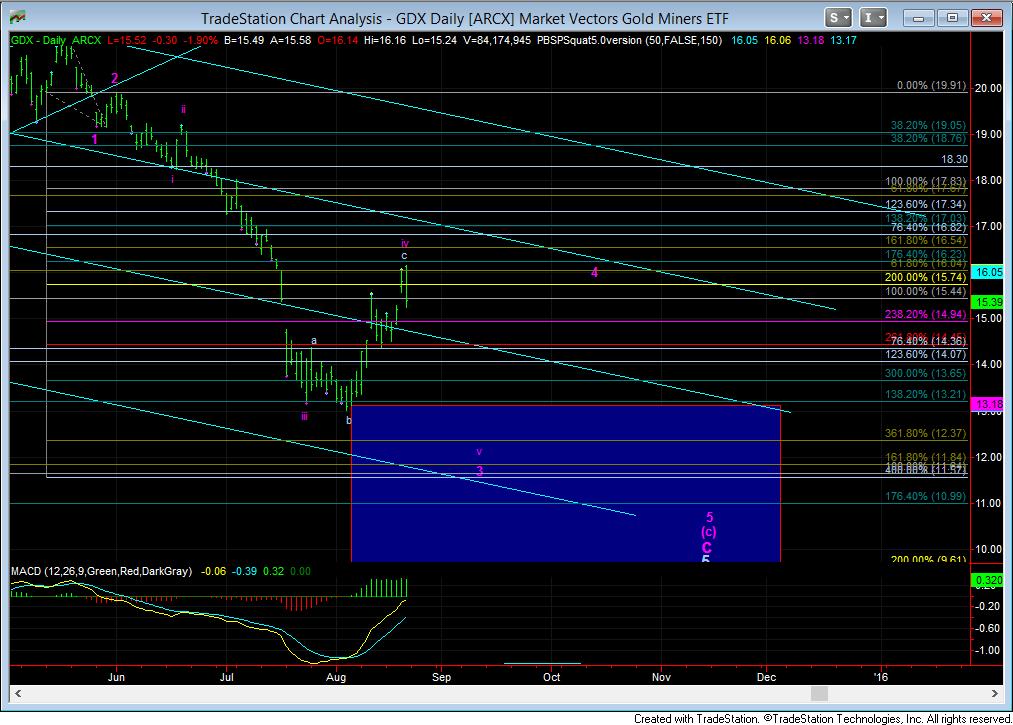This screenshot has width=1013, height=725.
Task: Click the "Jun" label on the time axis
Action: (x=116, y=677)
